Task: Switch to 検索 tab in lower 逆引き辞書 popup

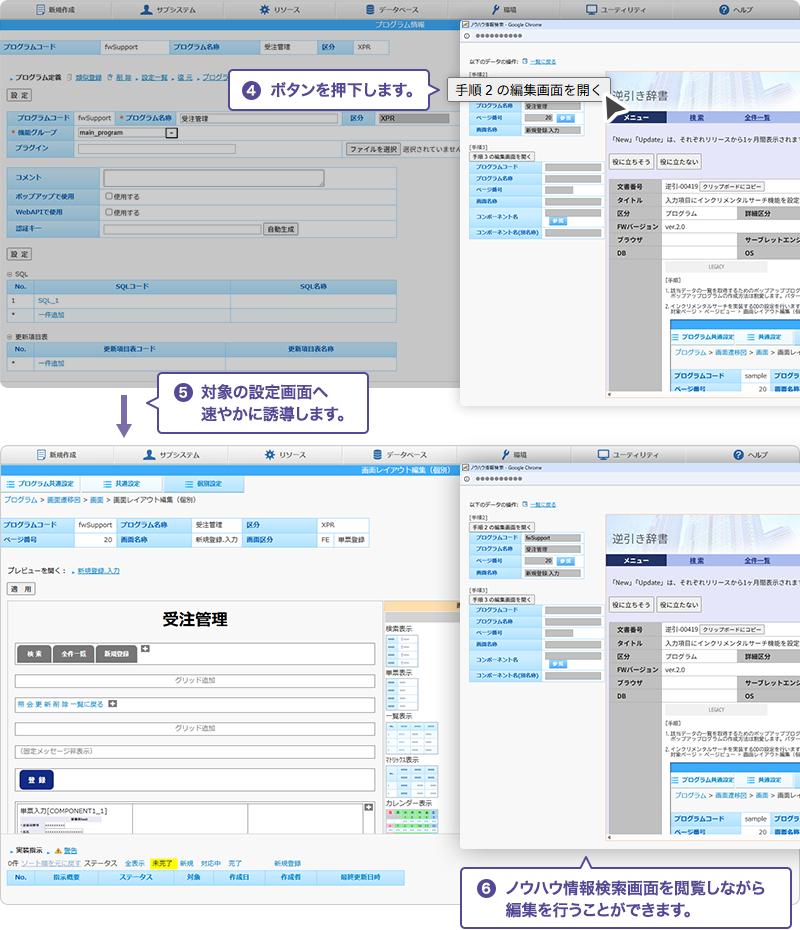Action: pyautogui.click(x=696, y=560)
